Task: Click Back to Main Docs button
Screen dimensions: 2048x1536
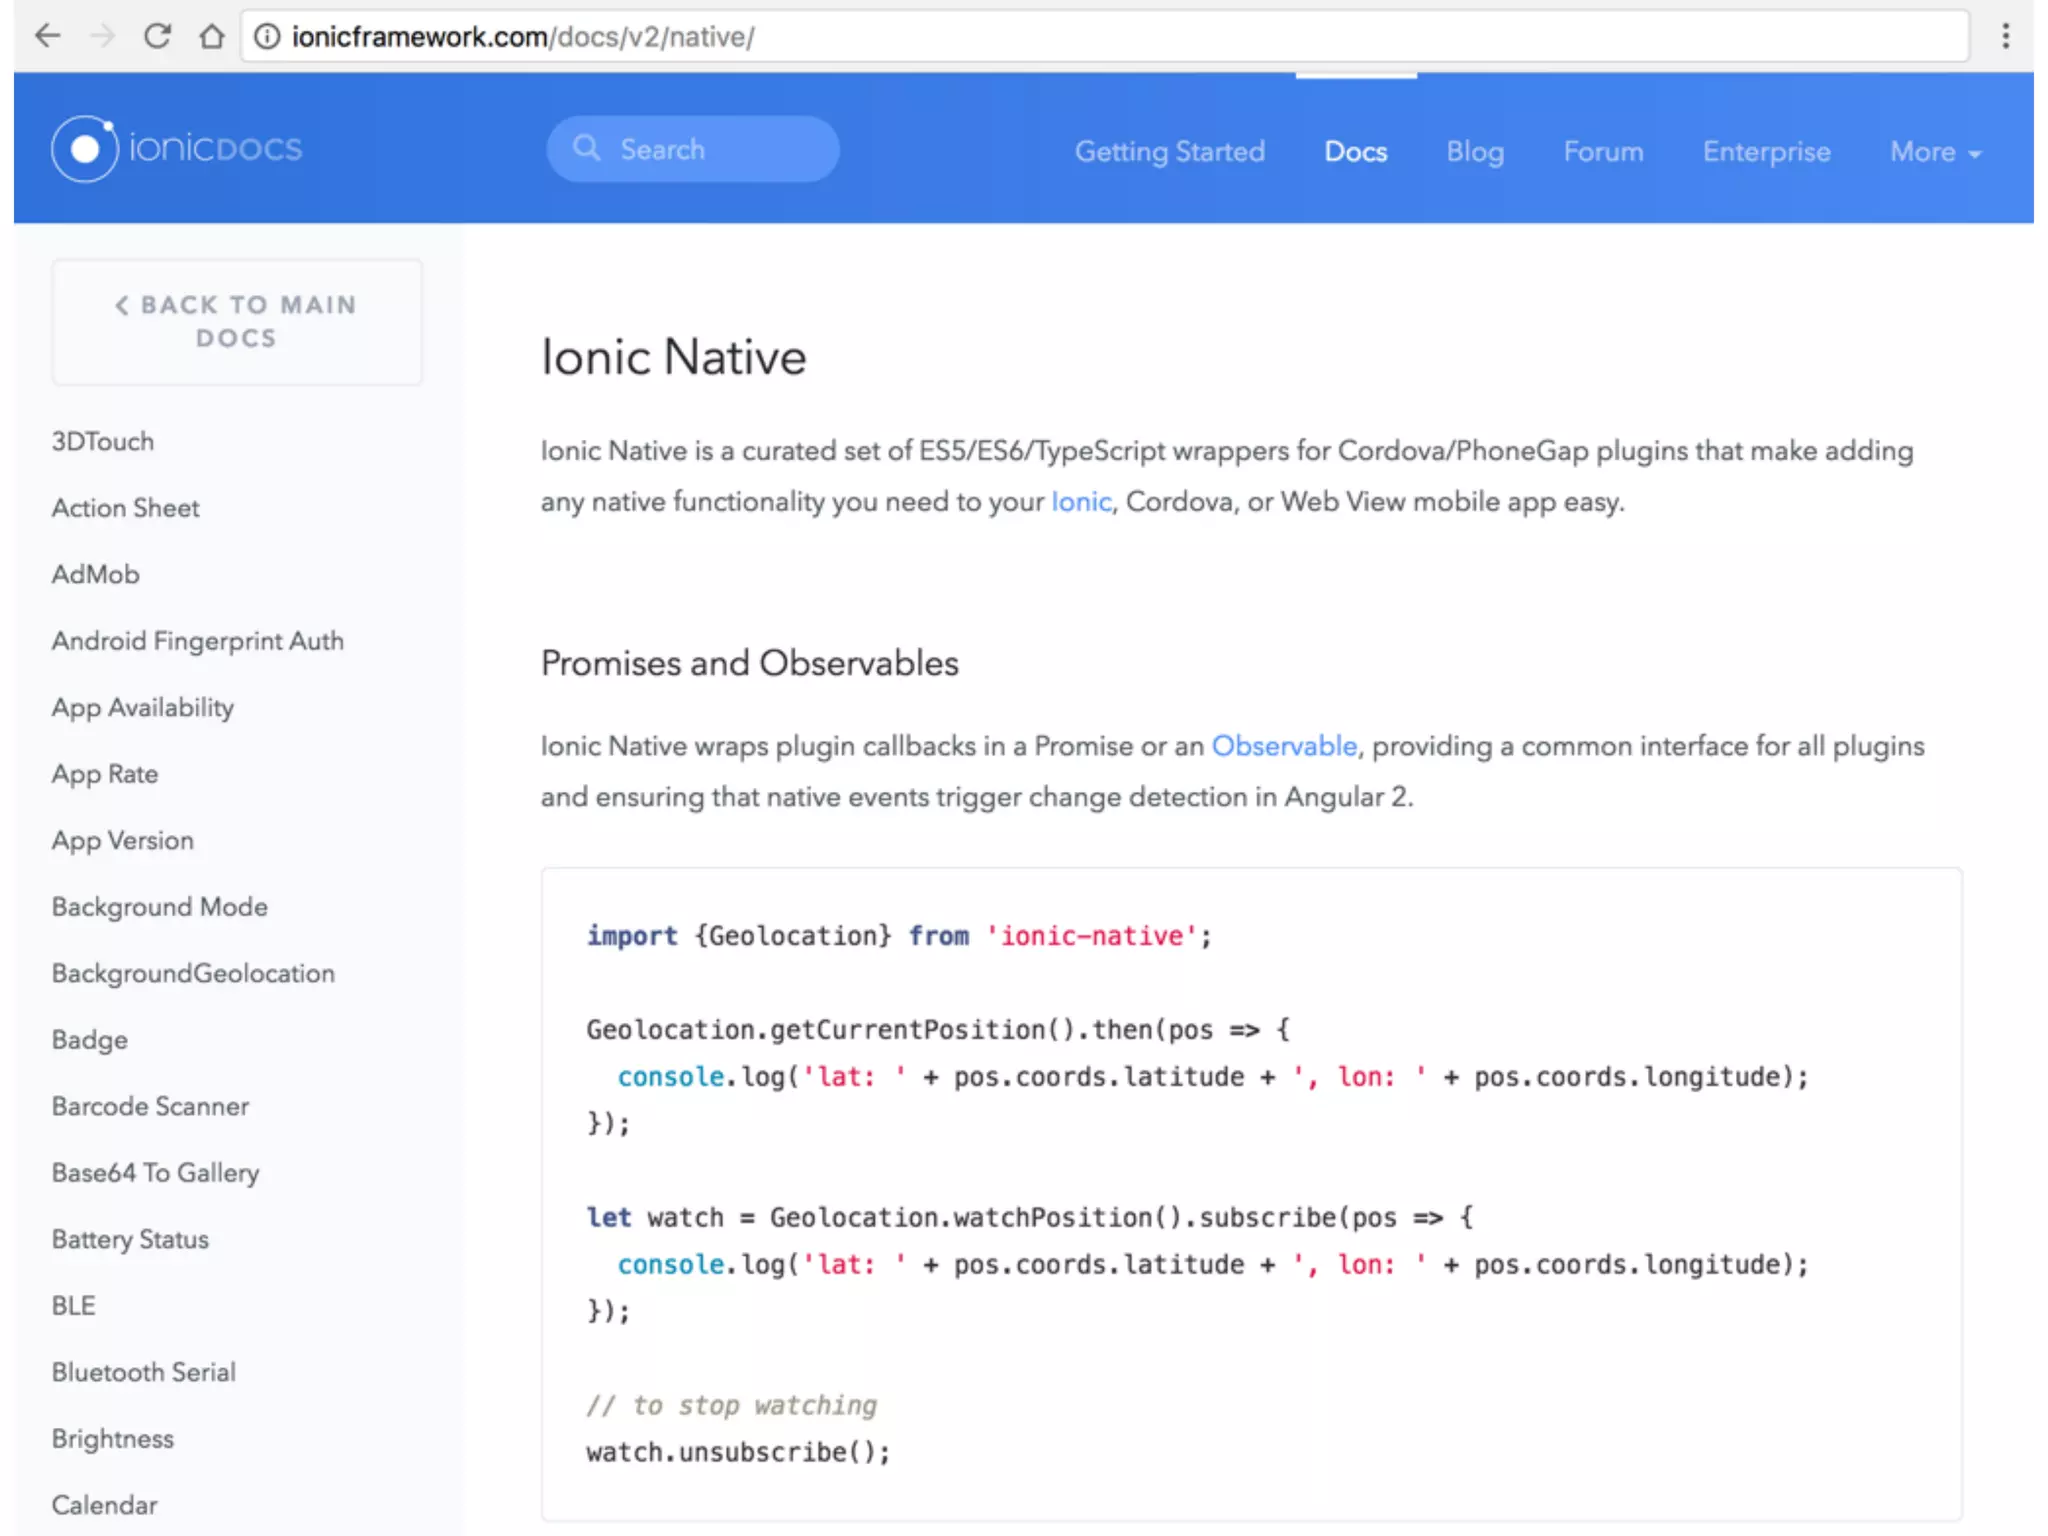Action: [x=236, y=321]
